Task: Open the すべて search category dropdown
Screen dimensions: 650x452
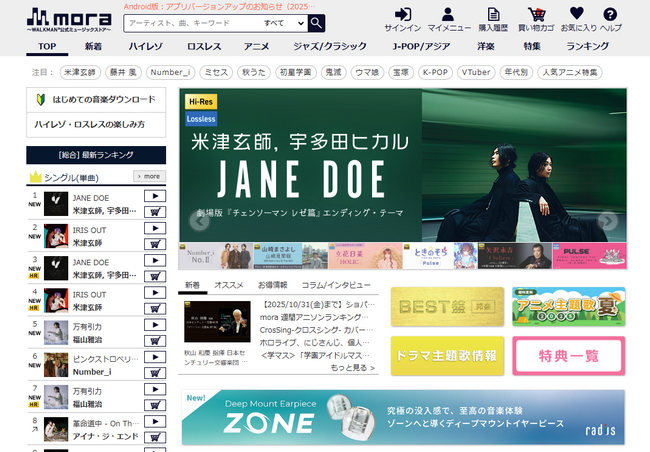Action: (284, 23)
